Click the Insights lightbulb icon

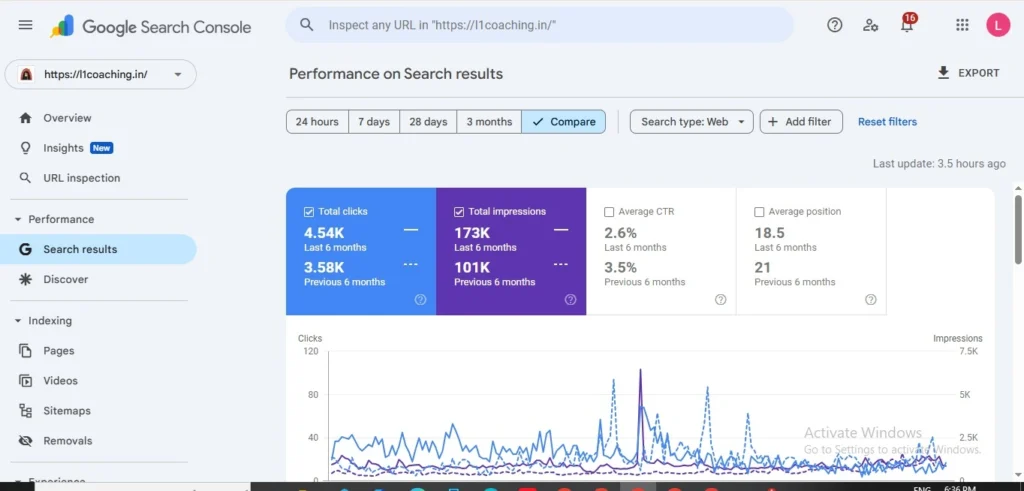25,148
